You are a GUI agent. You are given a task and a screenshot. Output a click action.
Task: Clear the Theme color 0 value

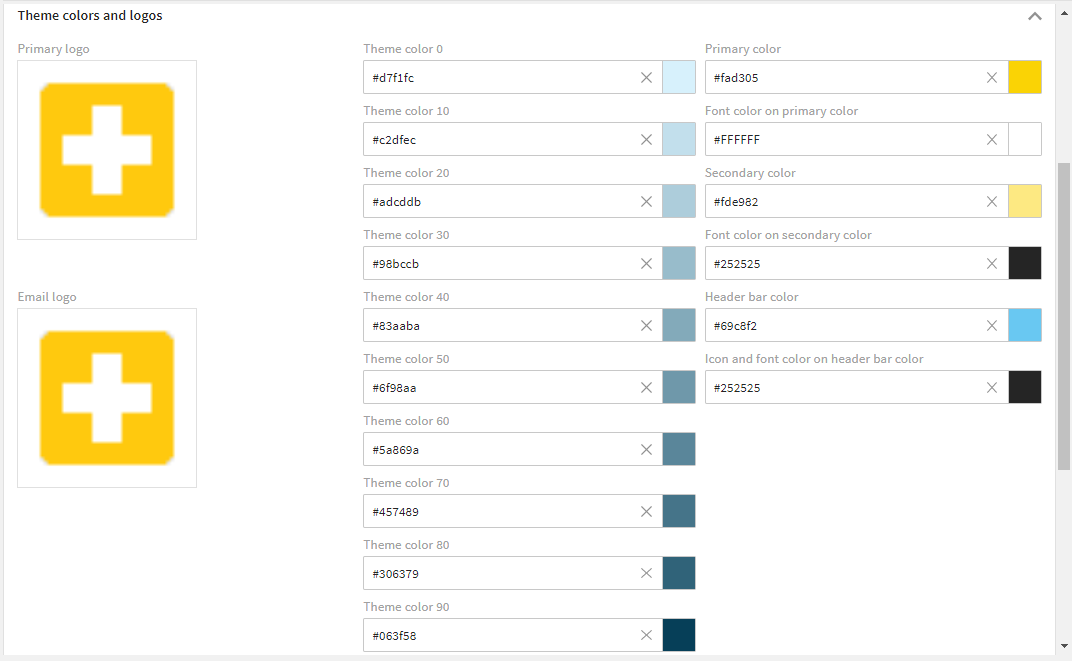tap(646, 77)
